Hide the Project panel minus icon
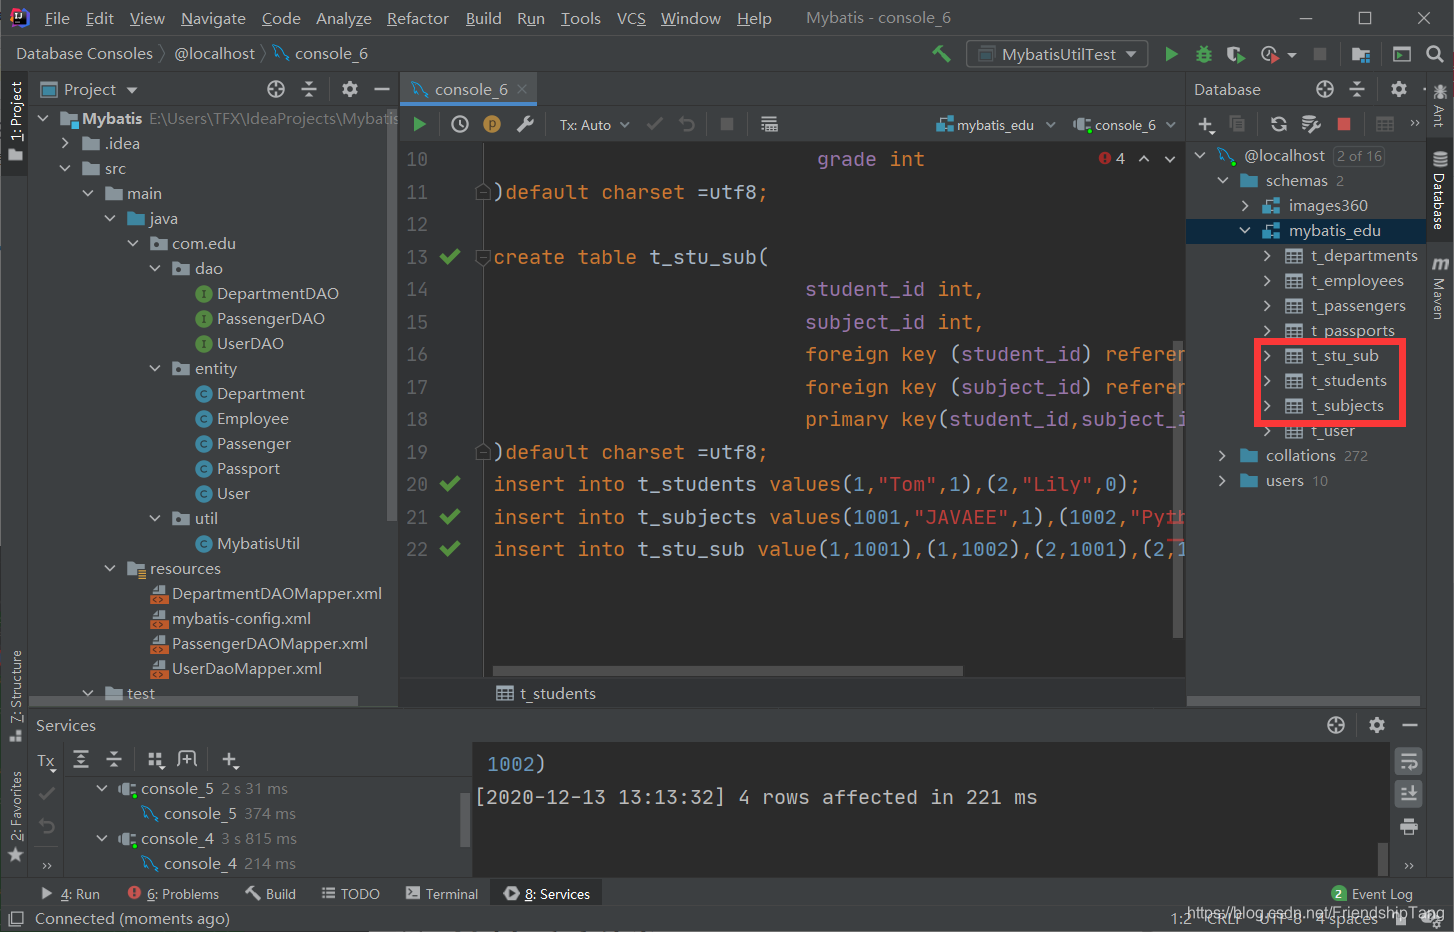Image resolution: width=1454 pixels, height=932 pixels. point(381,89)
